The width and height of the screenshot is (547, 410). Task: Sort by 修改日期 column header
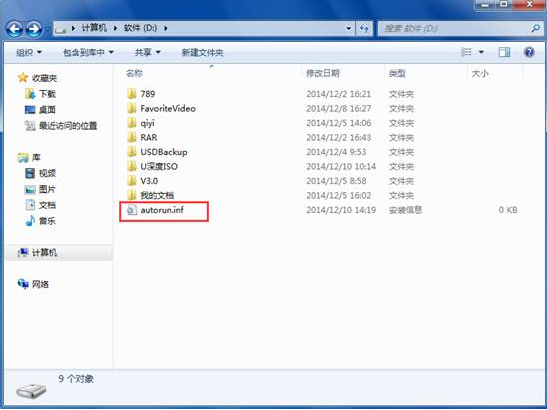(323, 73)
